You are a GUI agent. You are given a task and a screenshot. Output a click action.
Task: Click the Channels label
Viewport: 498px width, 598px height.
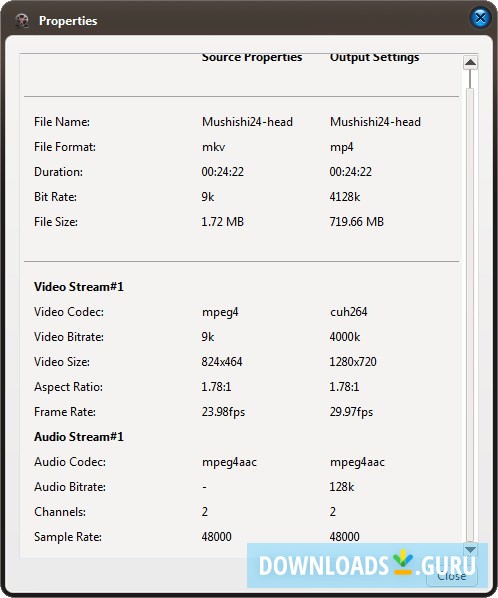coord(60,512)
